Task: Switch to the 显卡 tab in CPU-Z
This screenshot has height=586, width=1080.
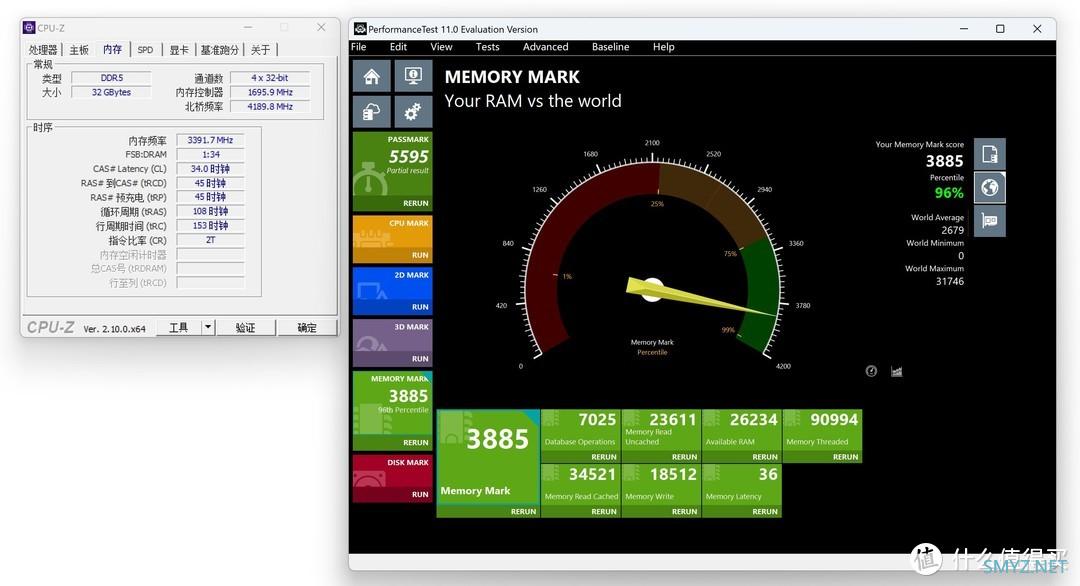Action: tap(179, 50)
